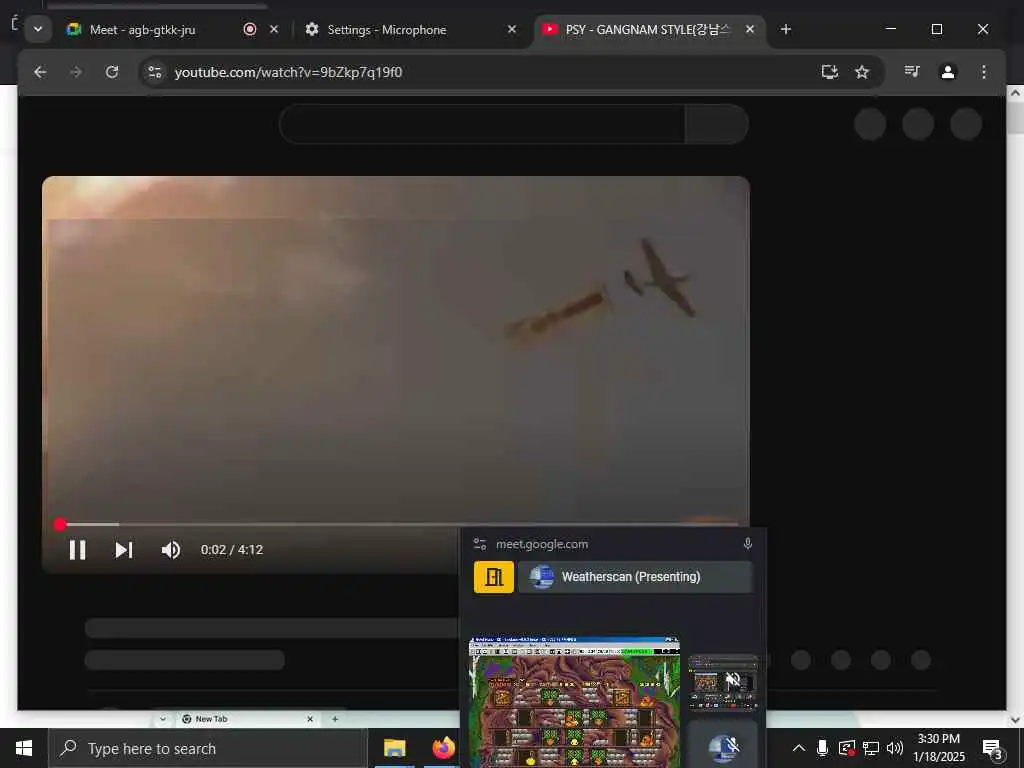
Task: Open a new Chrome tab
Action: [x=786, y=29]
